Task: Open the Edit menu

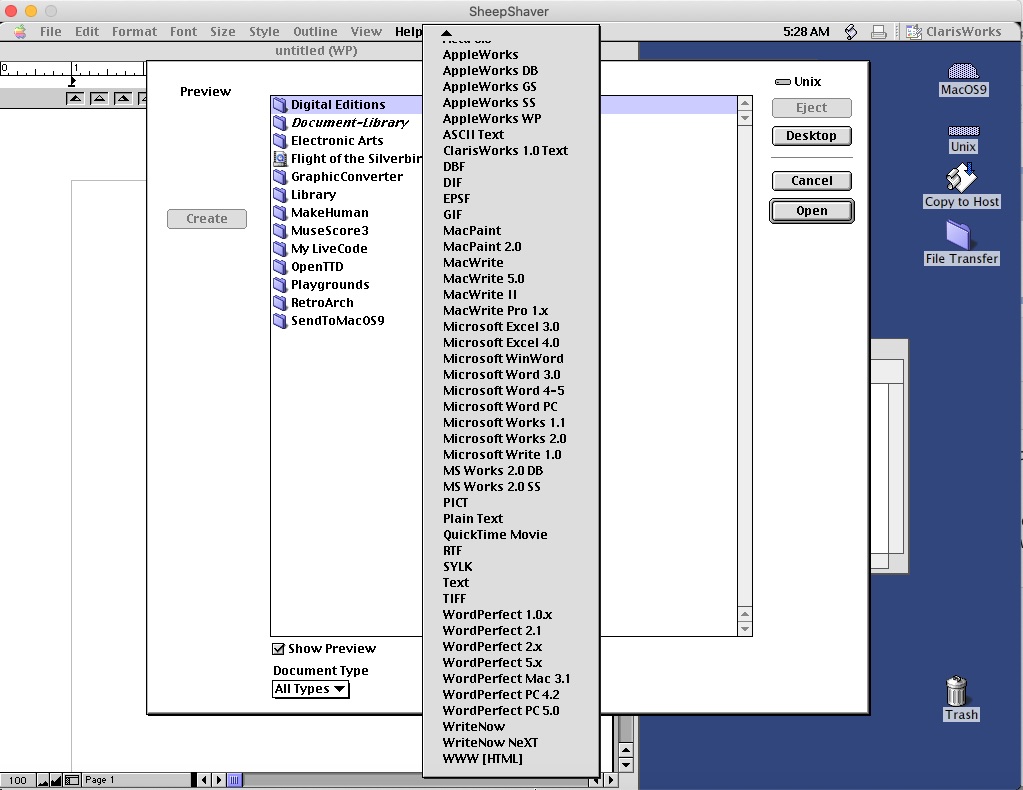Action: 87,31
